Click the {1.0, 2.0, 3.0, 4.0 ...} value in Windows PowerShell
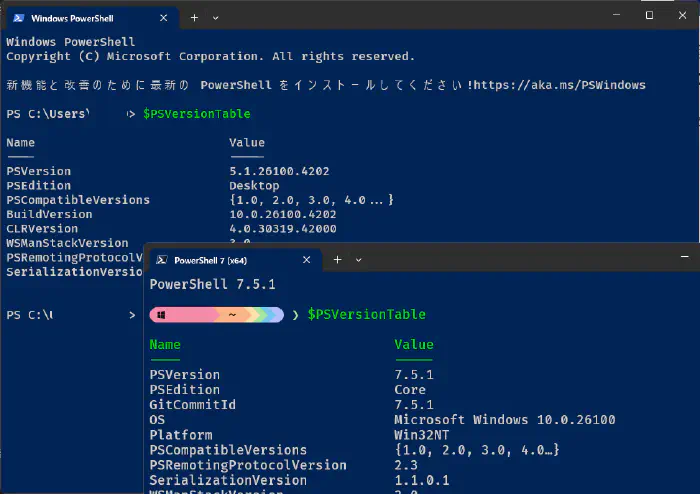This screenshot has height=494, width=700. coord(312,200)
